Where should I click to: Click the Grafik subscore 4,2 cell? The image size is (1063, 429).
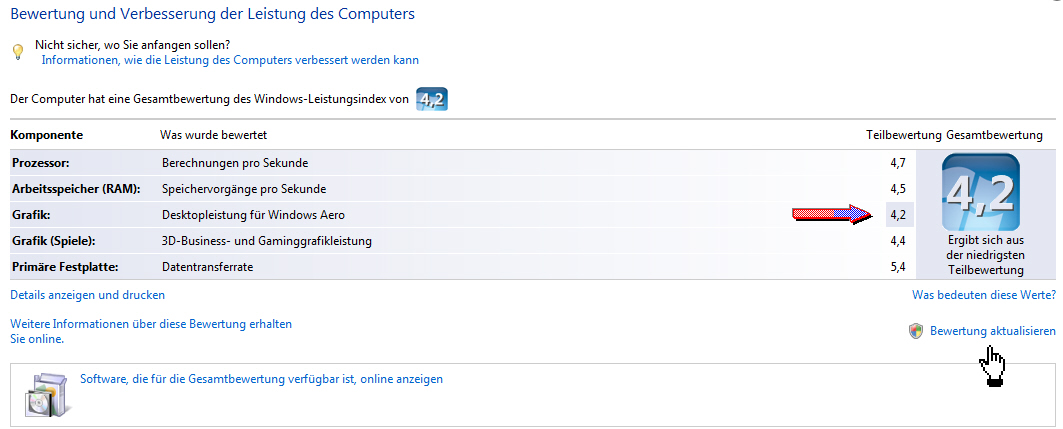point(899,215)
